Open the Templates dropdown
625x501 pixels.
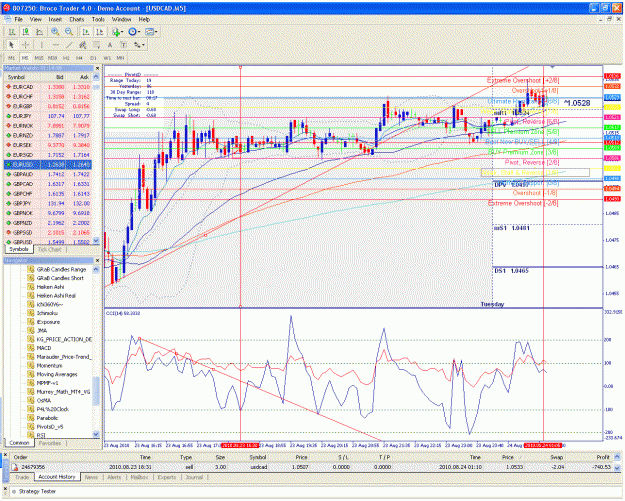(151, 32)
